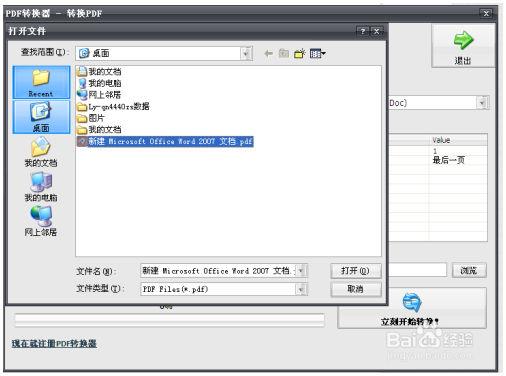
Task: Expand the 文件类型 dropdown arrow
Action: tap(301, 289)
